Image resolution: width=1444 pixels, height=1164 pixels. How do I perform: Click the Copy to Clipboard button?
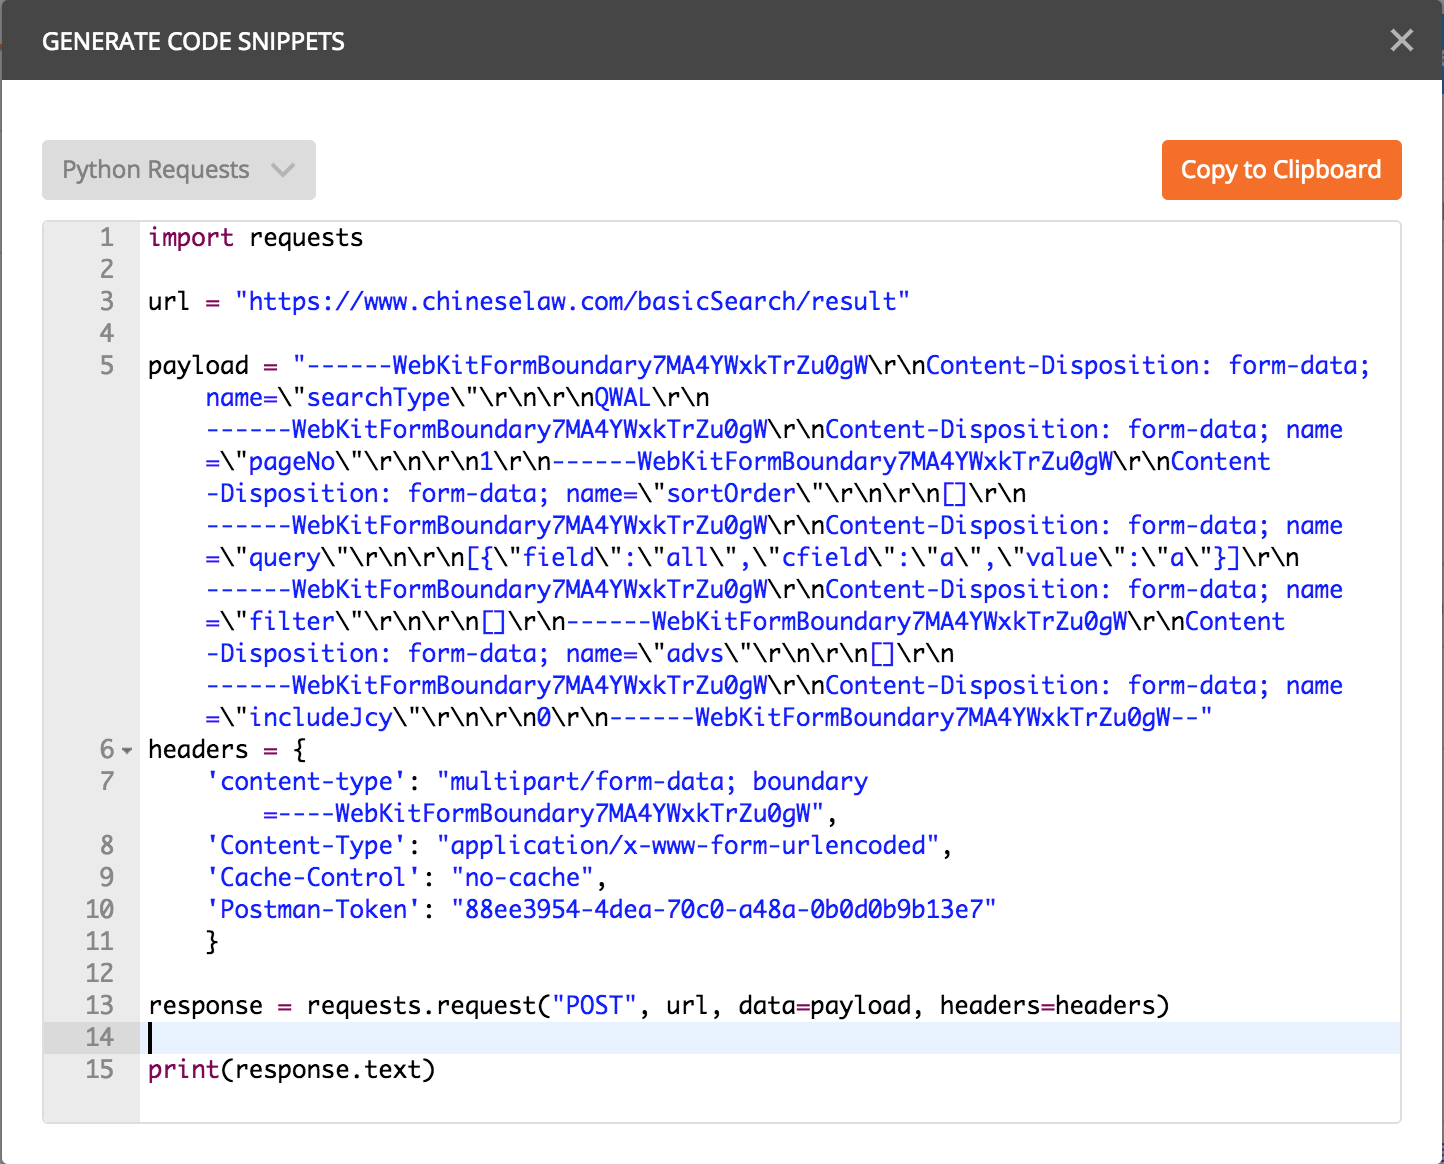tap(1281, 170)
